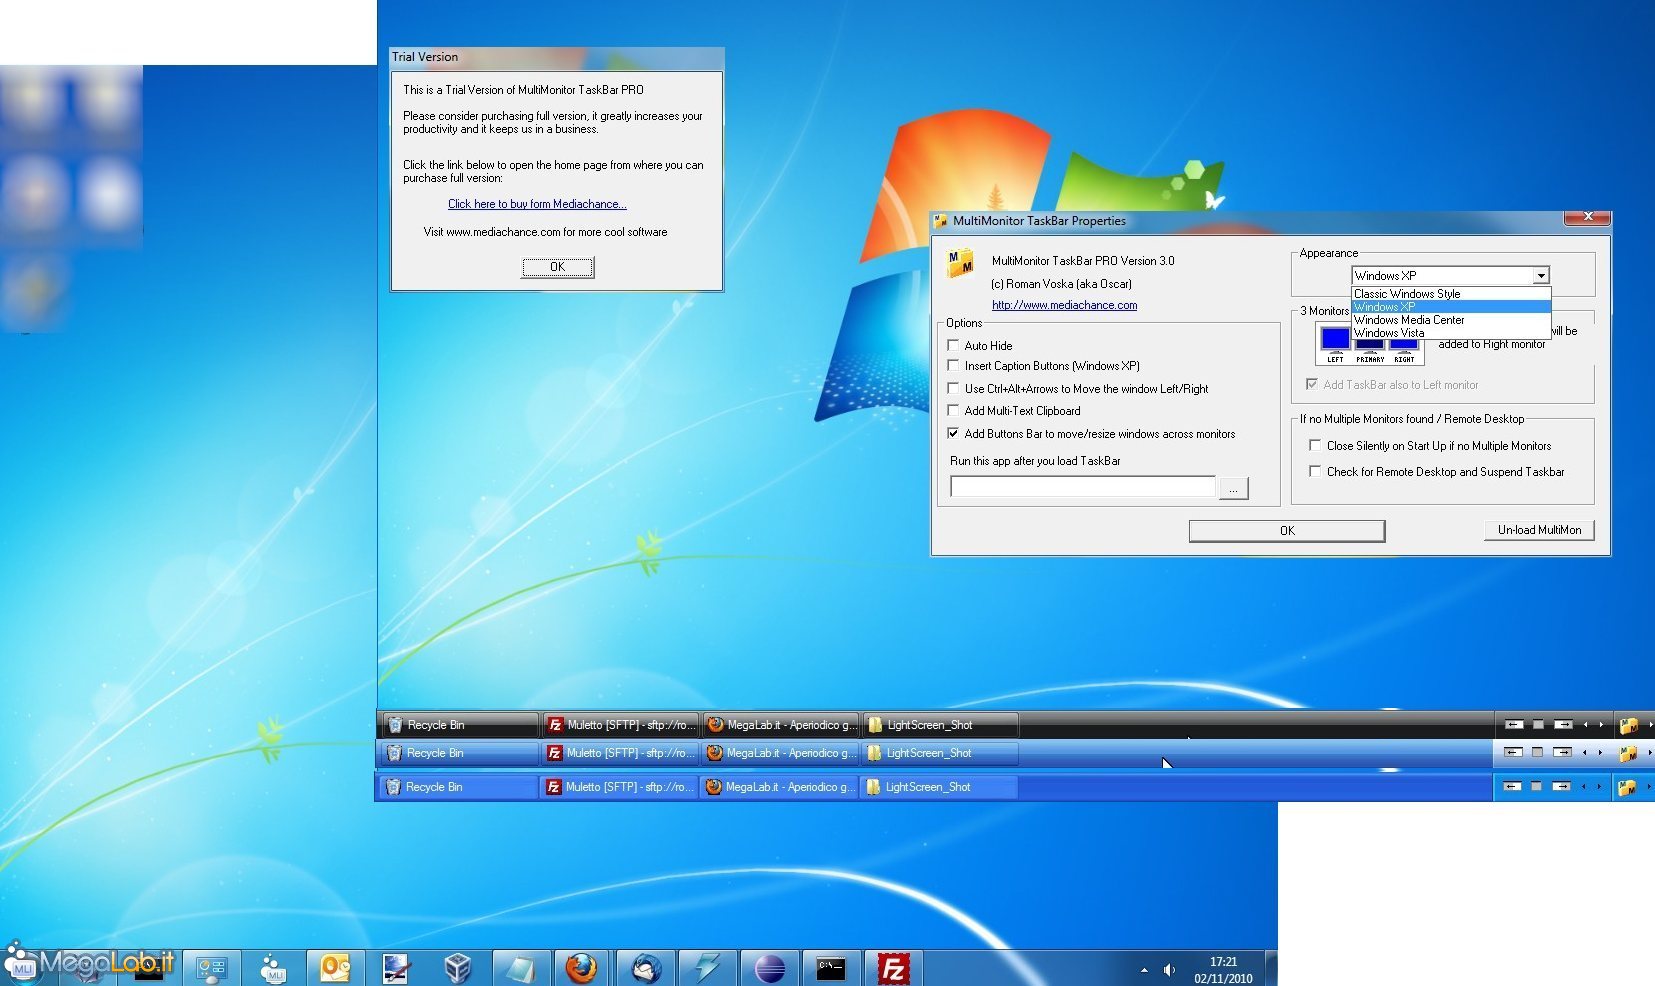Switch to MegaLab.it Firefox on light-blue middle taskbar
The height and width of the screenshot is (986, 1655).
tap(780, 753)
